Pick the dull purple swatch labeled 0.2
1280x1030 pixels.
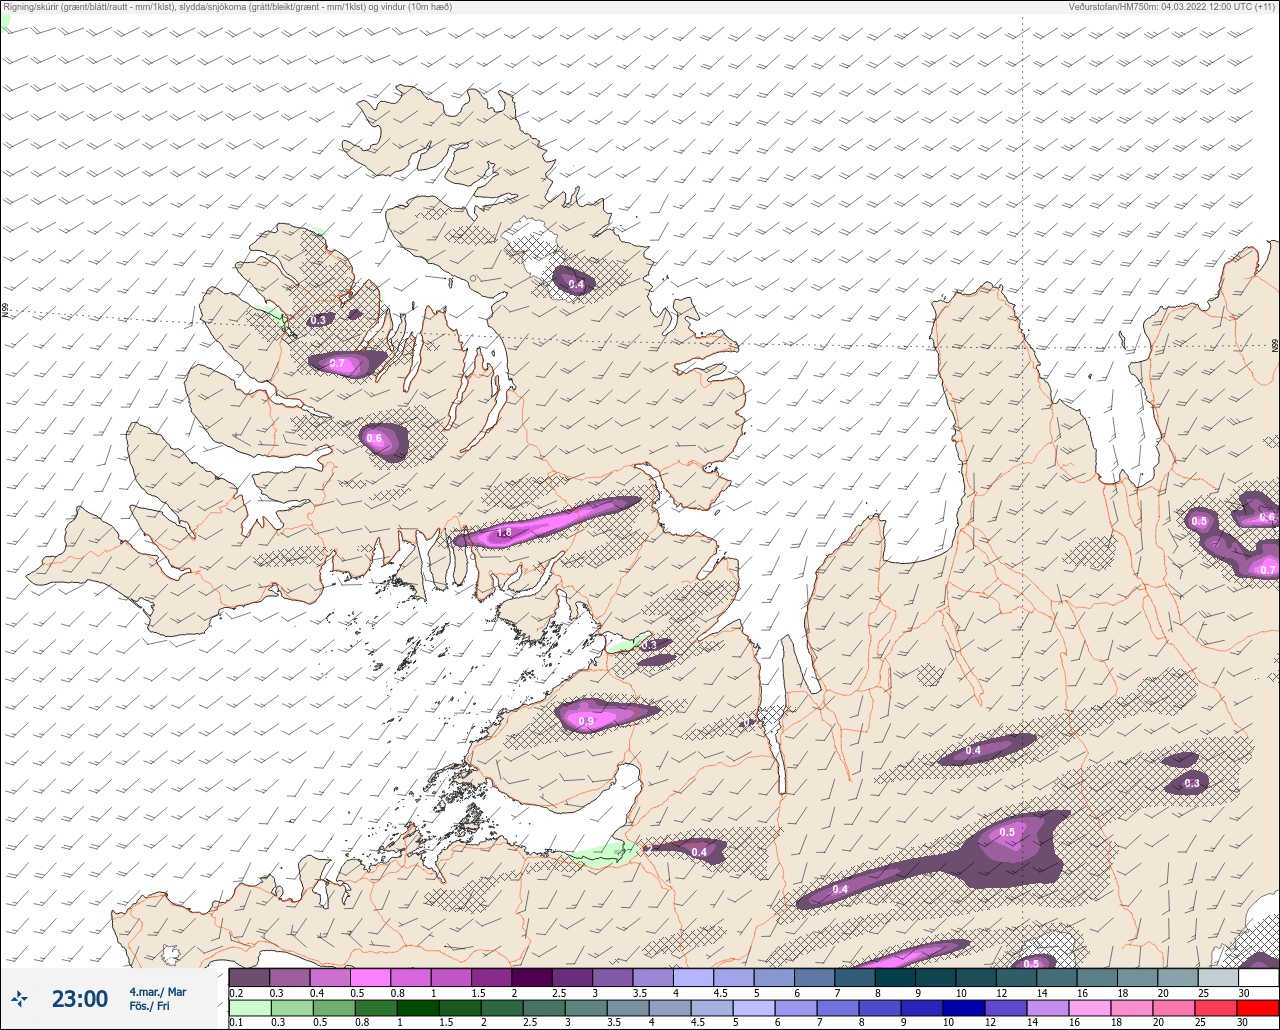(249, 977)
